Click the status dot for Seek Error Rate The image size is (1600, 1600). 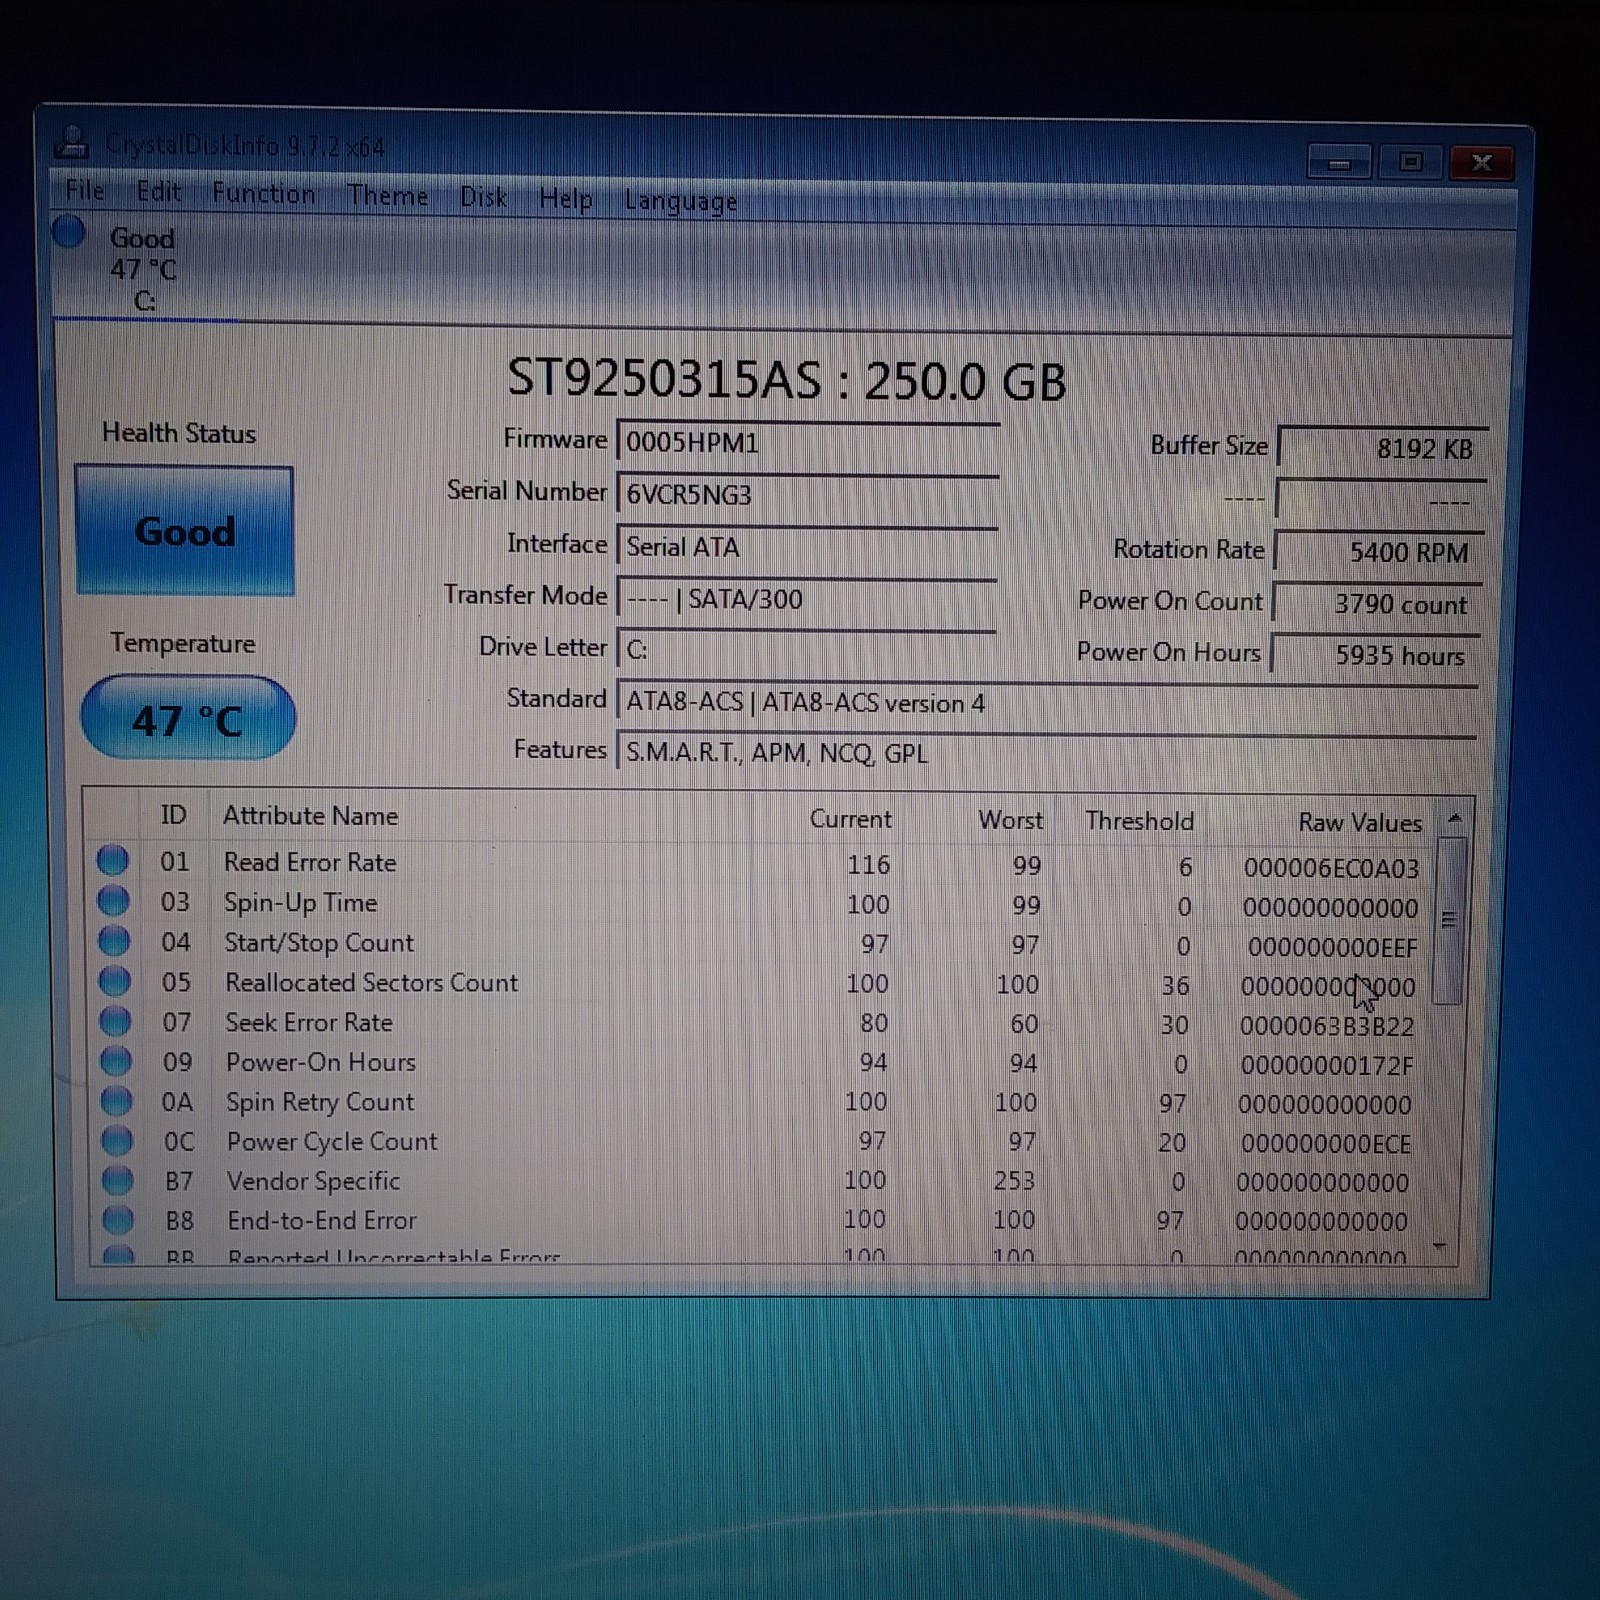[115, 1021]
